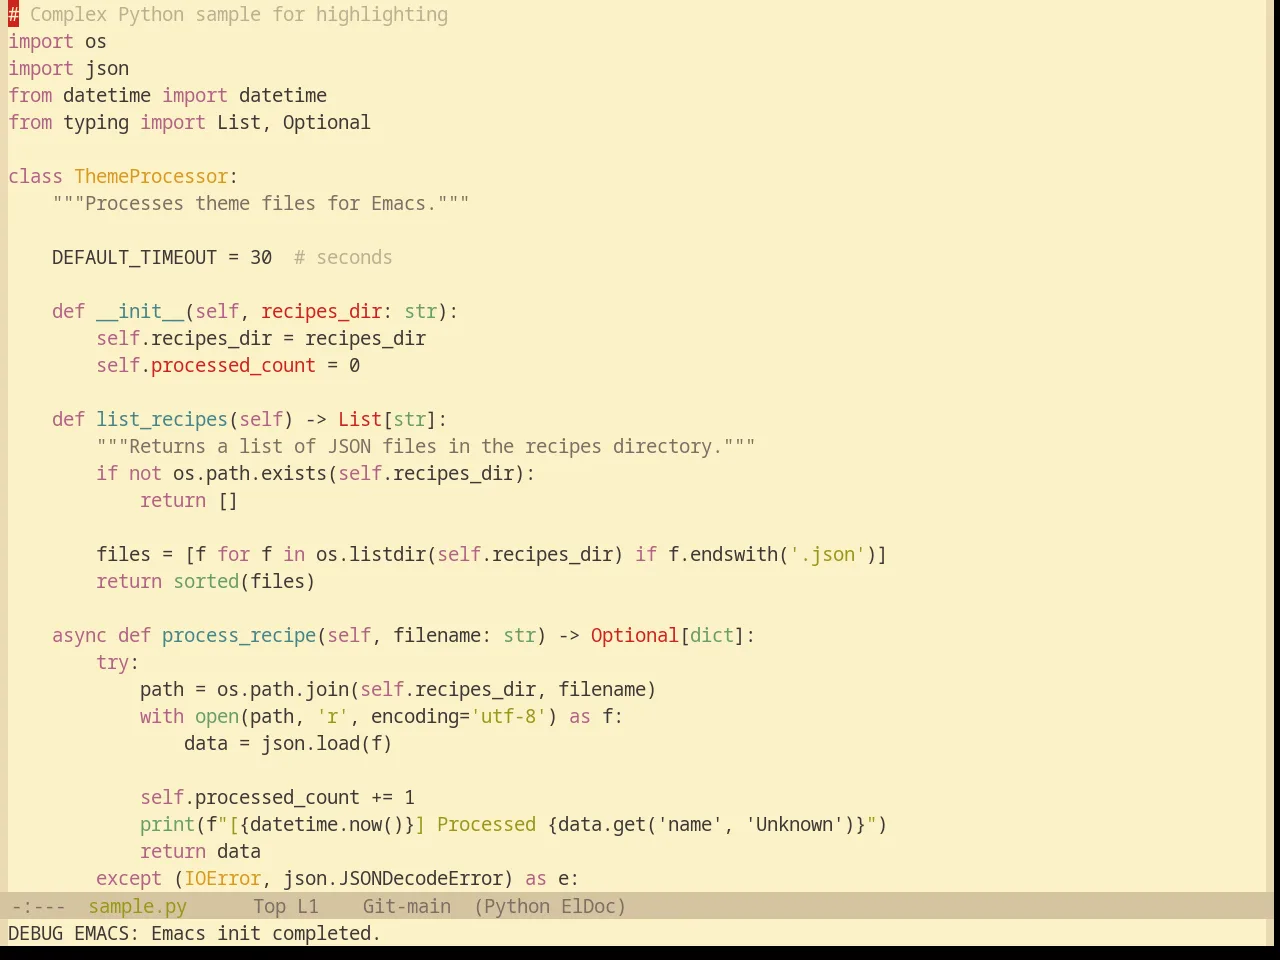Click the '.json' string literal
The height and width of the screenshot is (960, 1280).
pyautogui.click(x=827, y=554)
